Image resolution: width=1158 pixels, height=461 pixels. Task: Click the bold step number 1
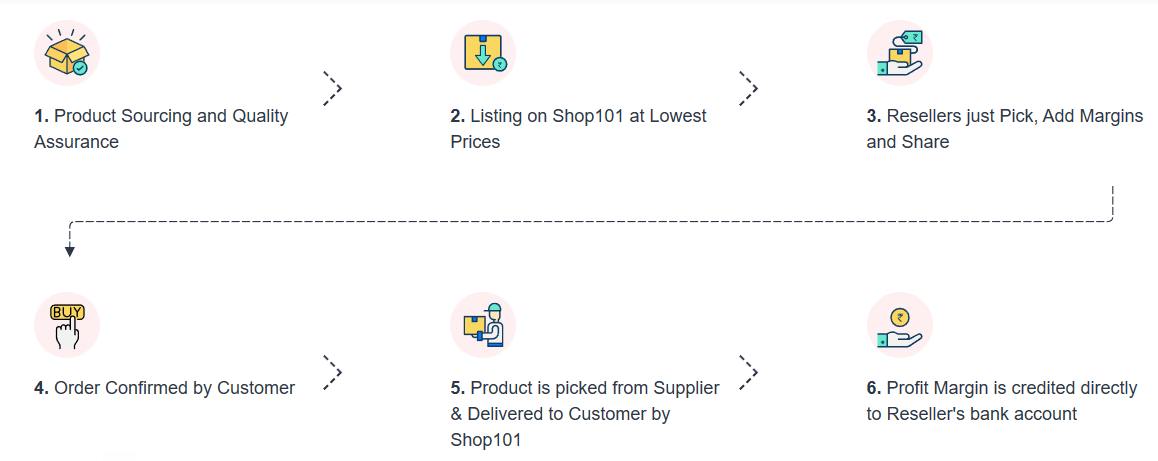(x=41, y=116)
